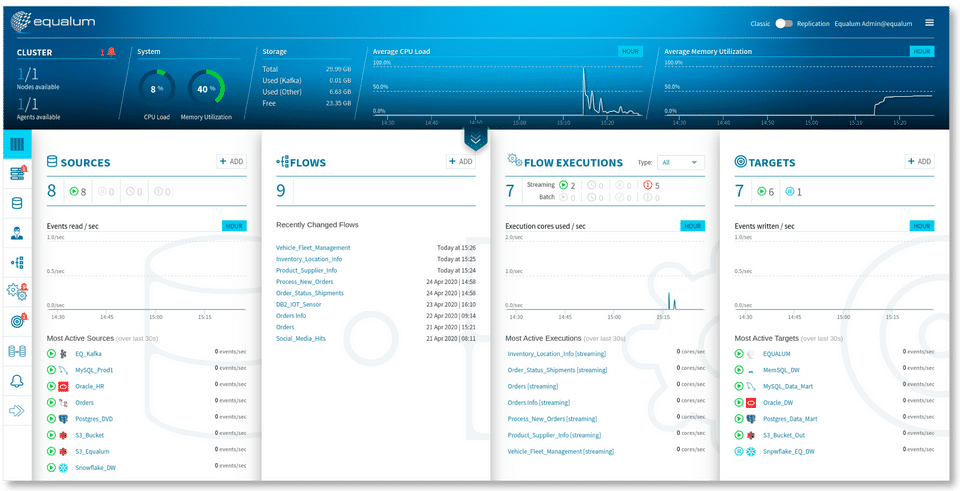The width and height of the screenshot is (960, 491).
Task: Open the notifications bell sidebar icon
Action: pyautogui.click(x=17, y=381)
